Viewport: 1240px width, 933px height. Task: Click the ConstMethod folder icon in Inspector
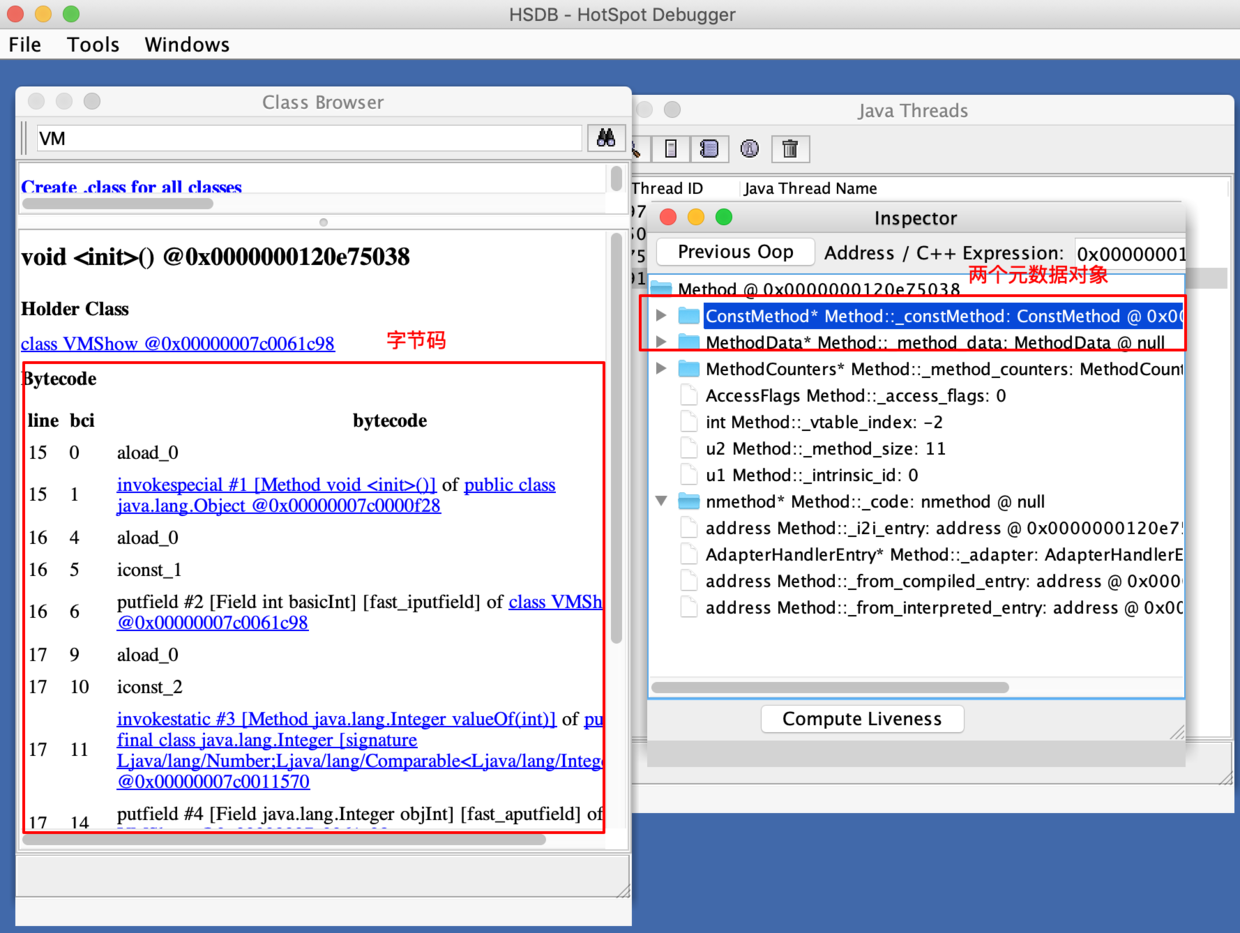click(x=689, y=316)
